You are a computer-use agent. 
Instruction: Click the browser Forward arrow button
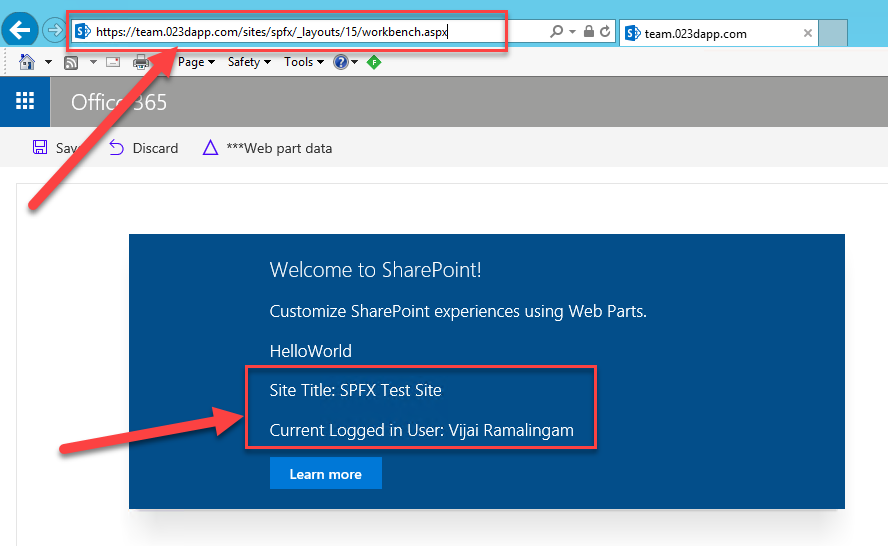point(54,30)
